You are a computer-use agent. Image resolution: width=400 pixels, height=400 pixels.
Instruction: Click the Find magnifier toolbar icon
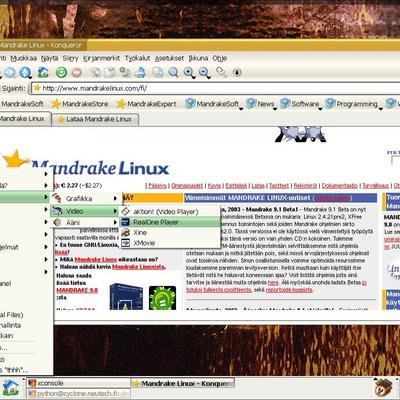point(173,72)
